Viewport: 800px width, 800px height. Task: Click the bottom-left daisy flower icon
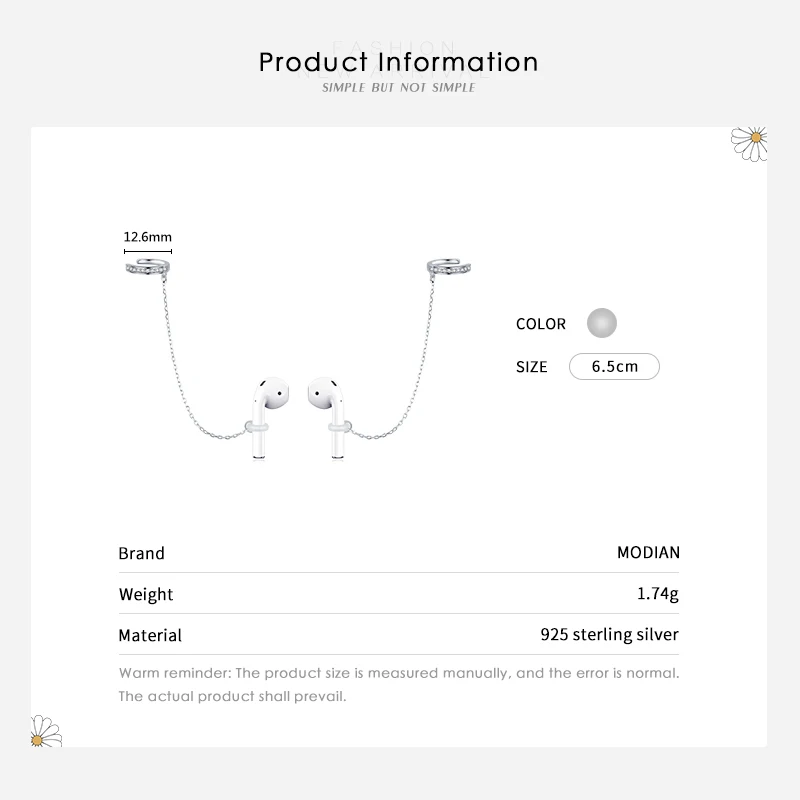46,731
